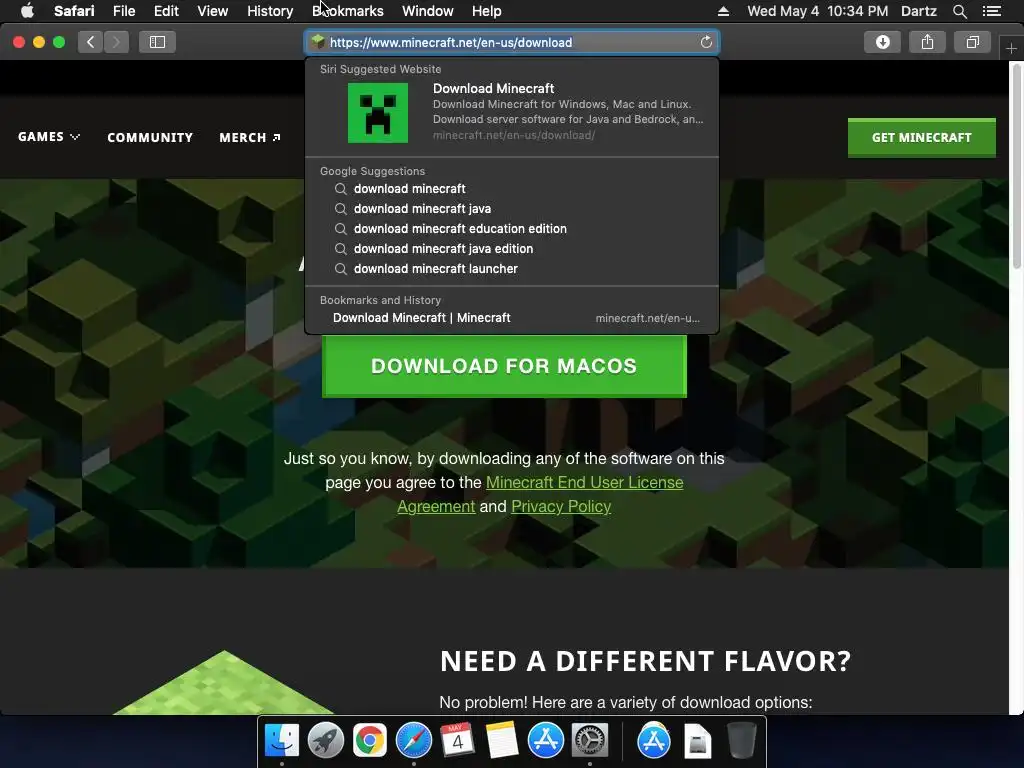The image size is (1024, 768).
Task: Open the Apple menu
Action: (27, 11)
